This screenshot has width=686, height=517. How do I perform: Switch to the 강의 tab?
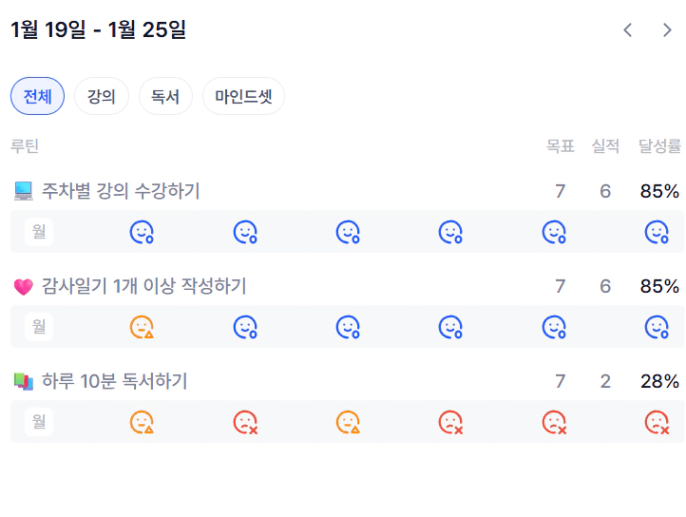(x=101, y=97)
